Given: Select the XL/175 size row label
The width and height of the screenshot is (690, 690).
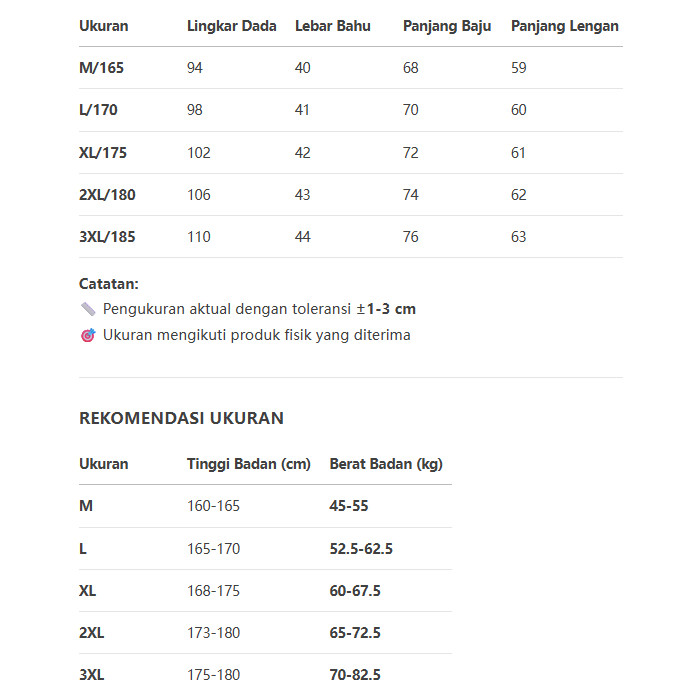Looking at the screenshot, I should click(x=103, y=153).
